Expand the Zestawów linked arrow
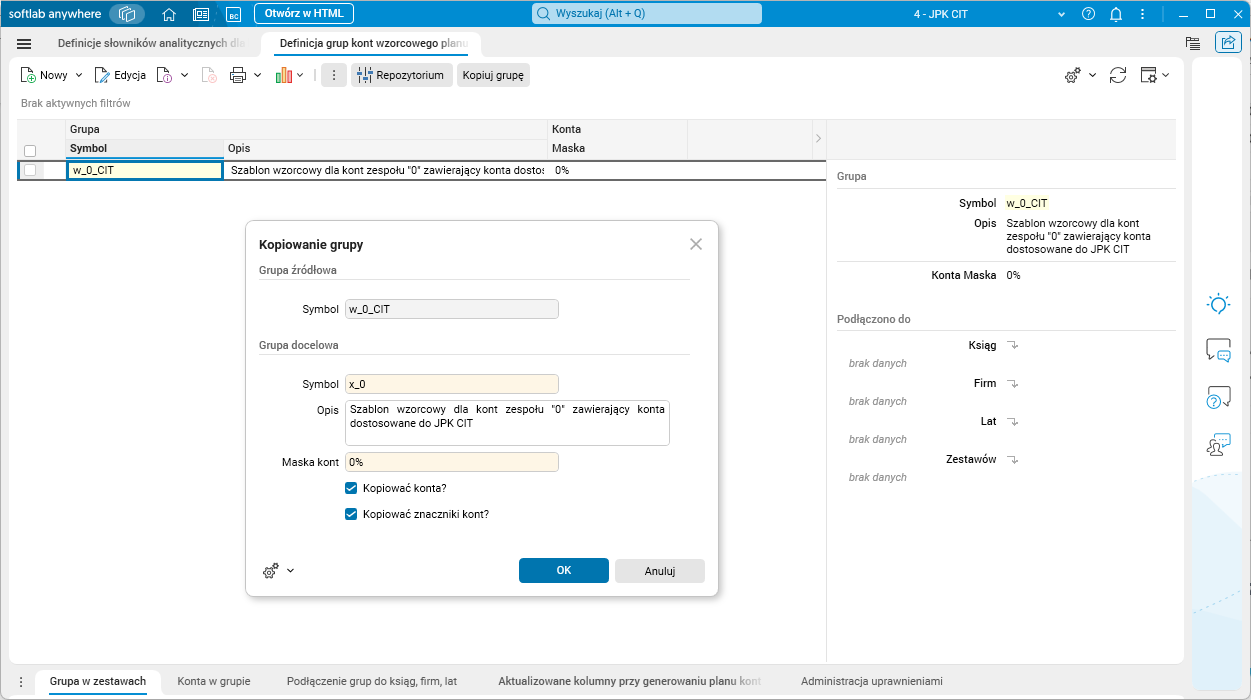Screen dimensions: 1251x700 [x=1012, y=460]
